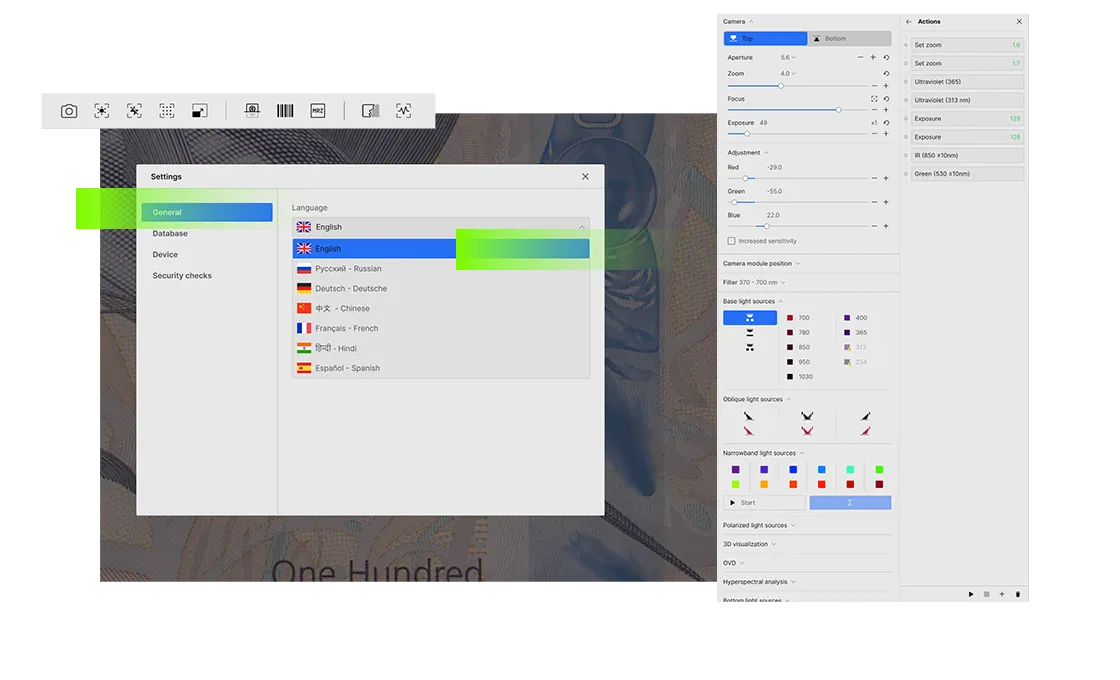Screen dimensions: 1120x680
Task: Expand the Polarized light sources section
Action: (x=759, y=525)
